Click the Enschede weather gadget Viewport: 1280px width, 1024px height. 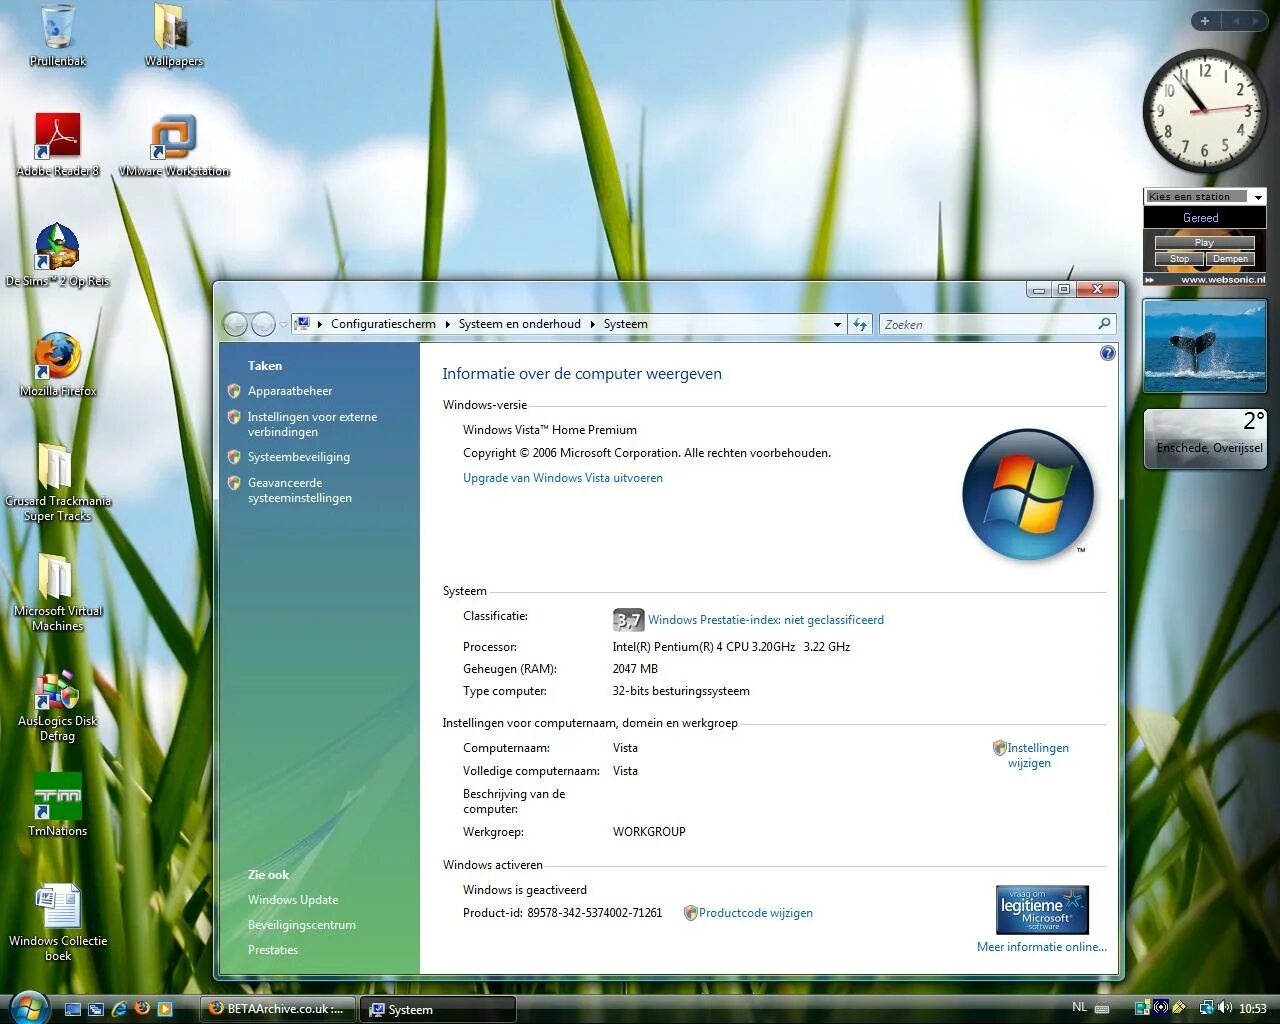(x=1205, y=438)
